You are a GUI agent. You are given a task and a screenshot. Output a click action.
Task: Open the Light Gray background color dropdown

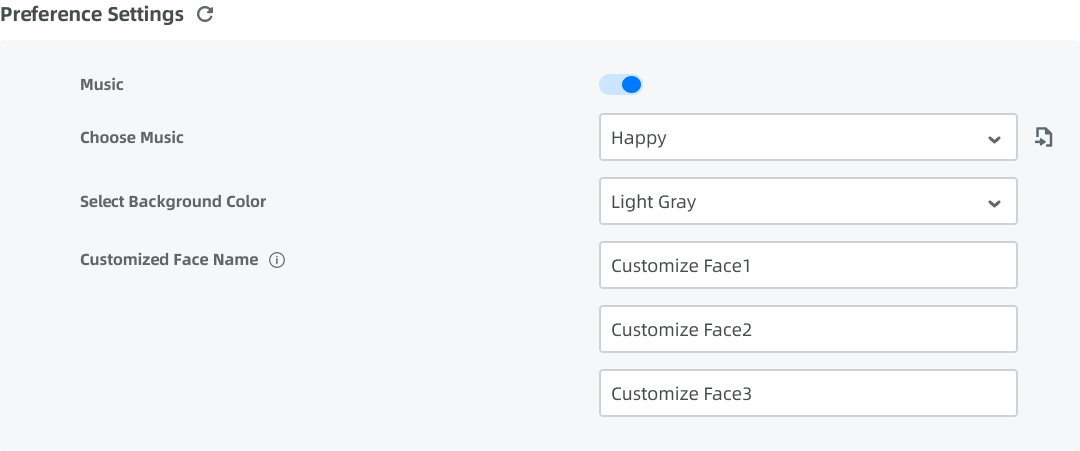tap(808, 201)
